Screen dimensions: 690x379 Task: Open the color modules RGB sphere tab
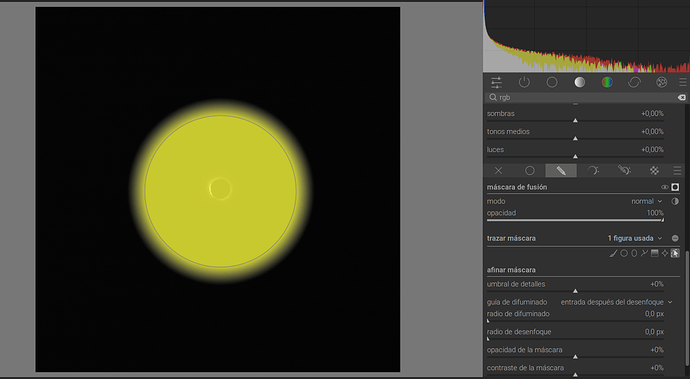(607, 82)
